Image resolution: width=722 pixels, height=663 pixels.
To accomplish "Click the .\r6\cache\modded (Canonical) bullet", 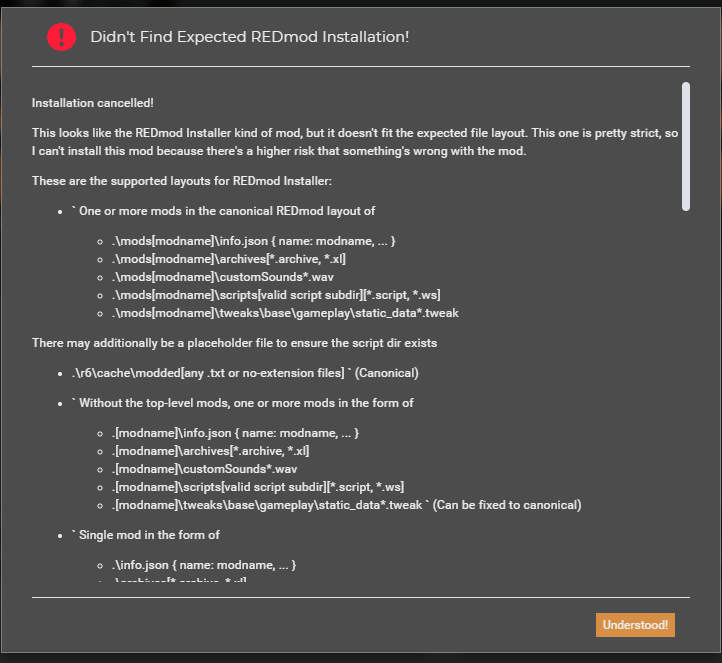I will click(245, 373).
